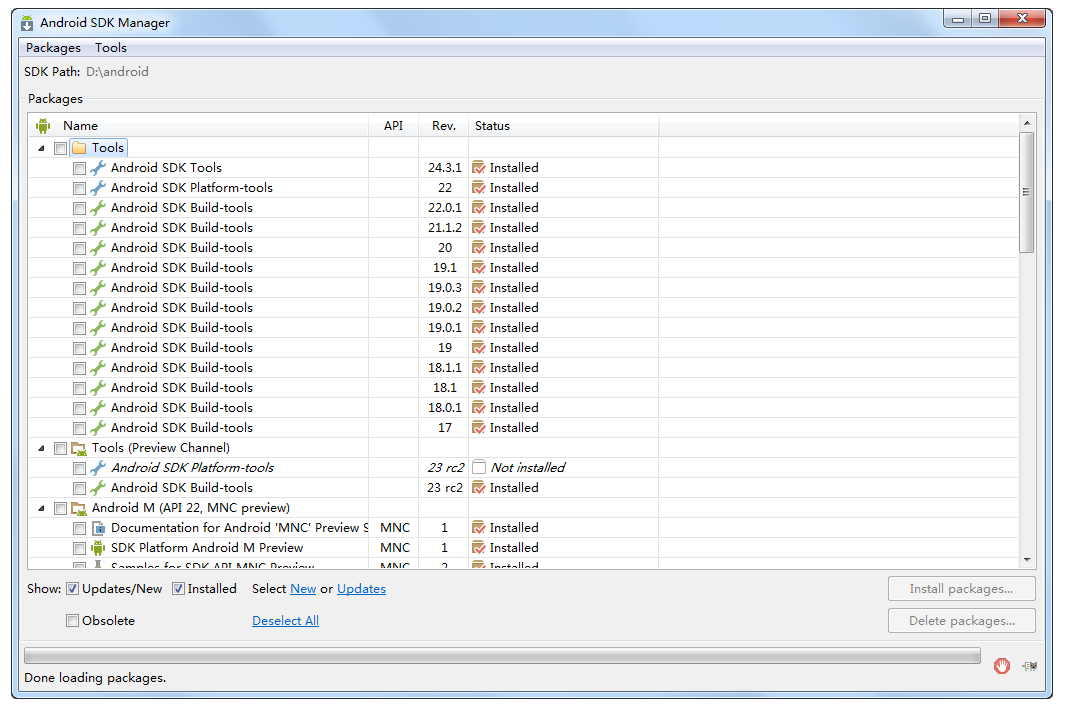Collapse the Android M (API 22, MNC preview) group
Image resolution: width=1066 pixels, height=710 pixels.
click(41, 508)
